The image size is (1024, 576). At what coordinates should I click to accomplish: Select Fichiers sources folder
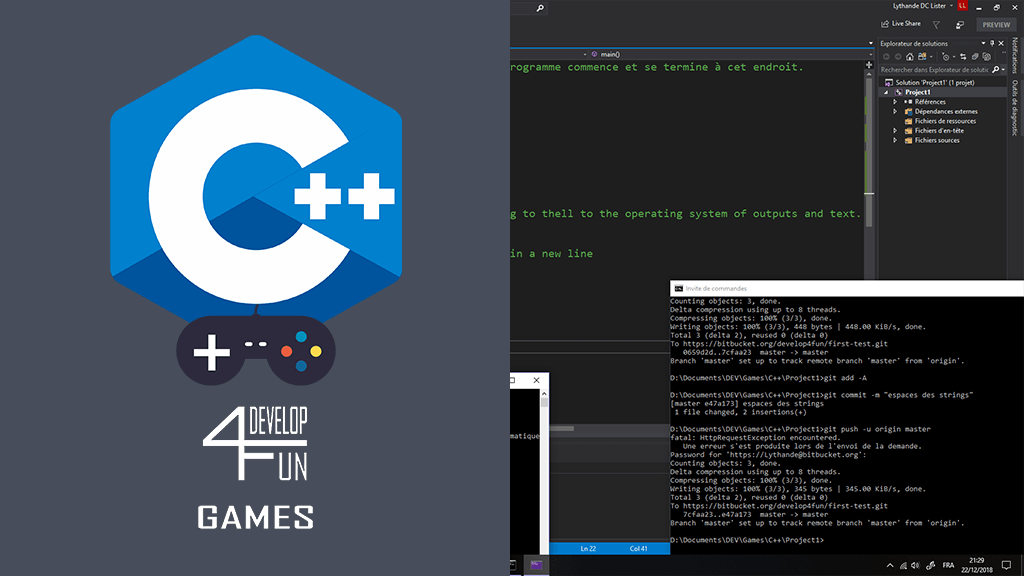[932, 140]
